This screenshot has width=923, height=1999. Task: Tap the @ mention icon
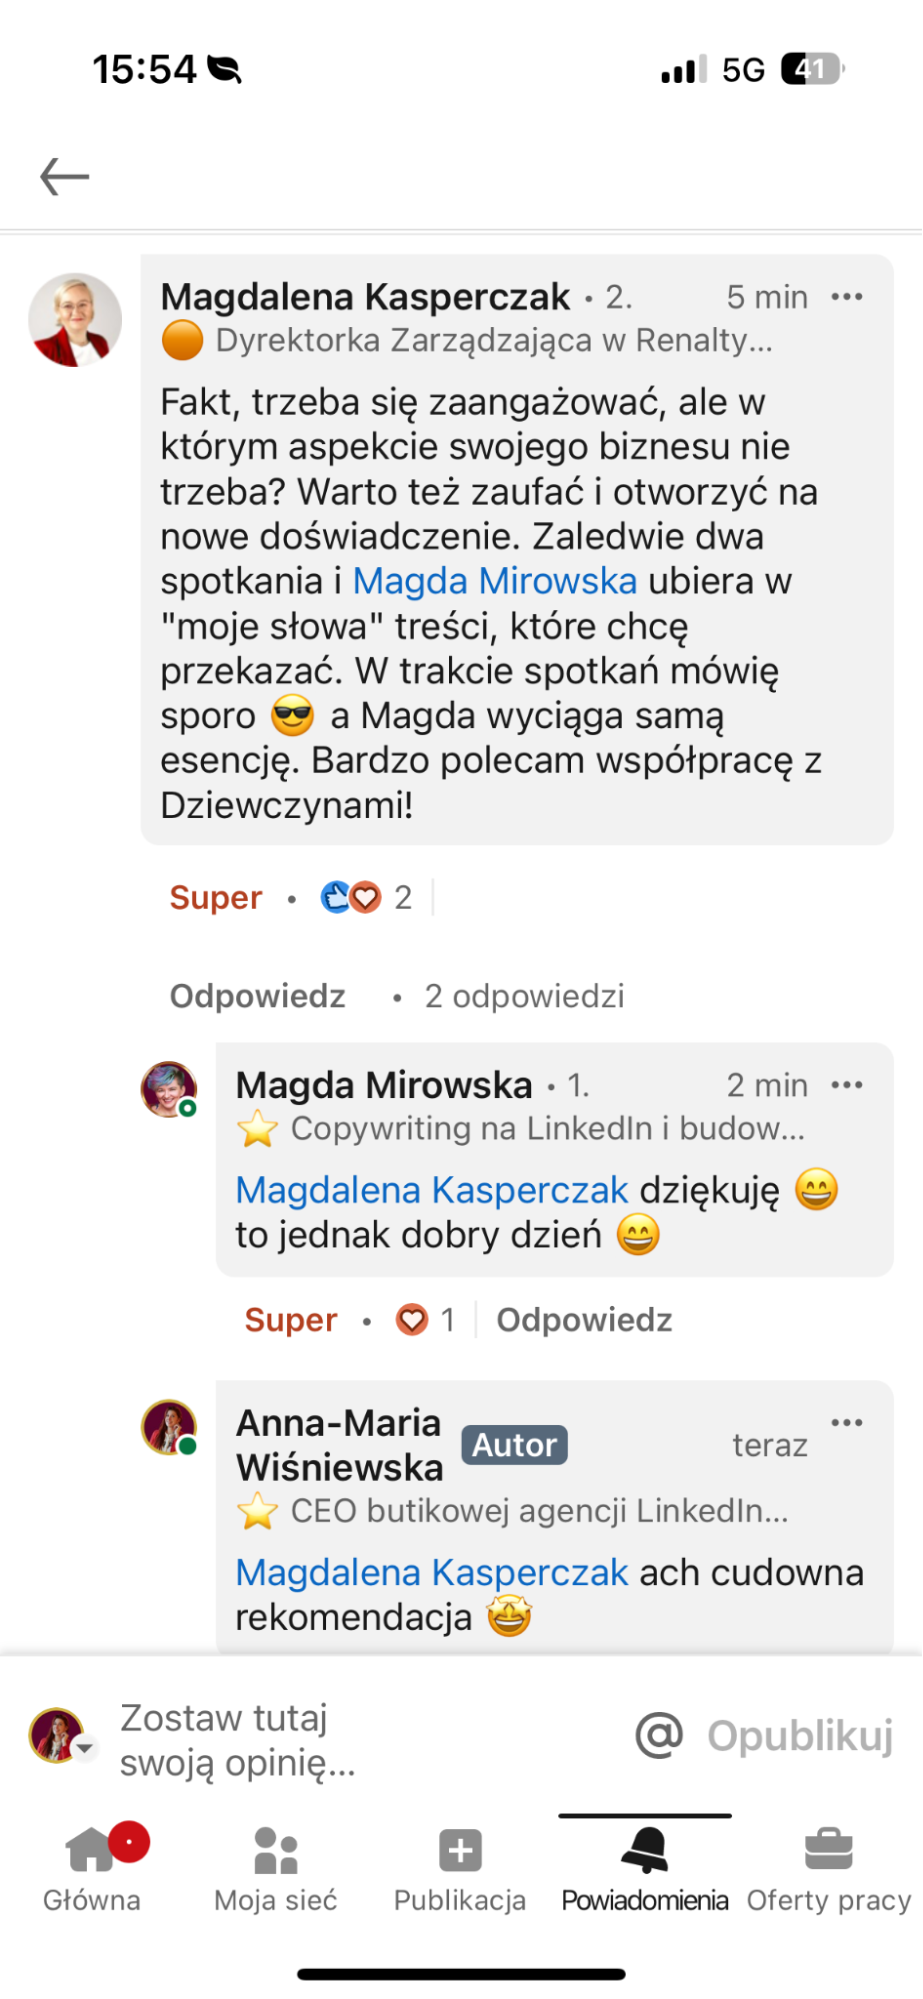pos(659,1735)
